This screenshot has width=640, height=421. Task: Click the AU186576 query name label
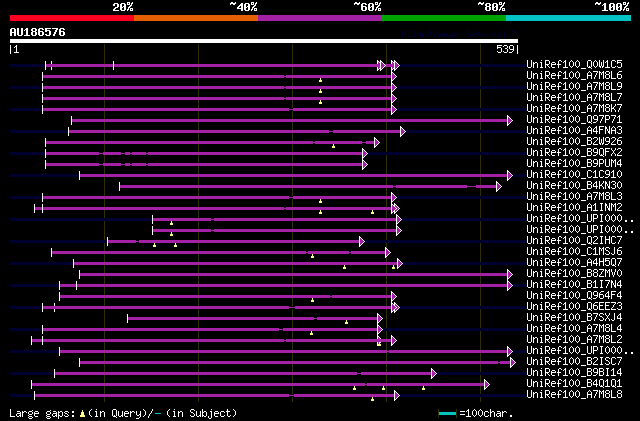tap(38, 32)
